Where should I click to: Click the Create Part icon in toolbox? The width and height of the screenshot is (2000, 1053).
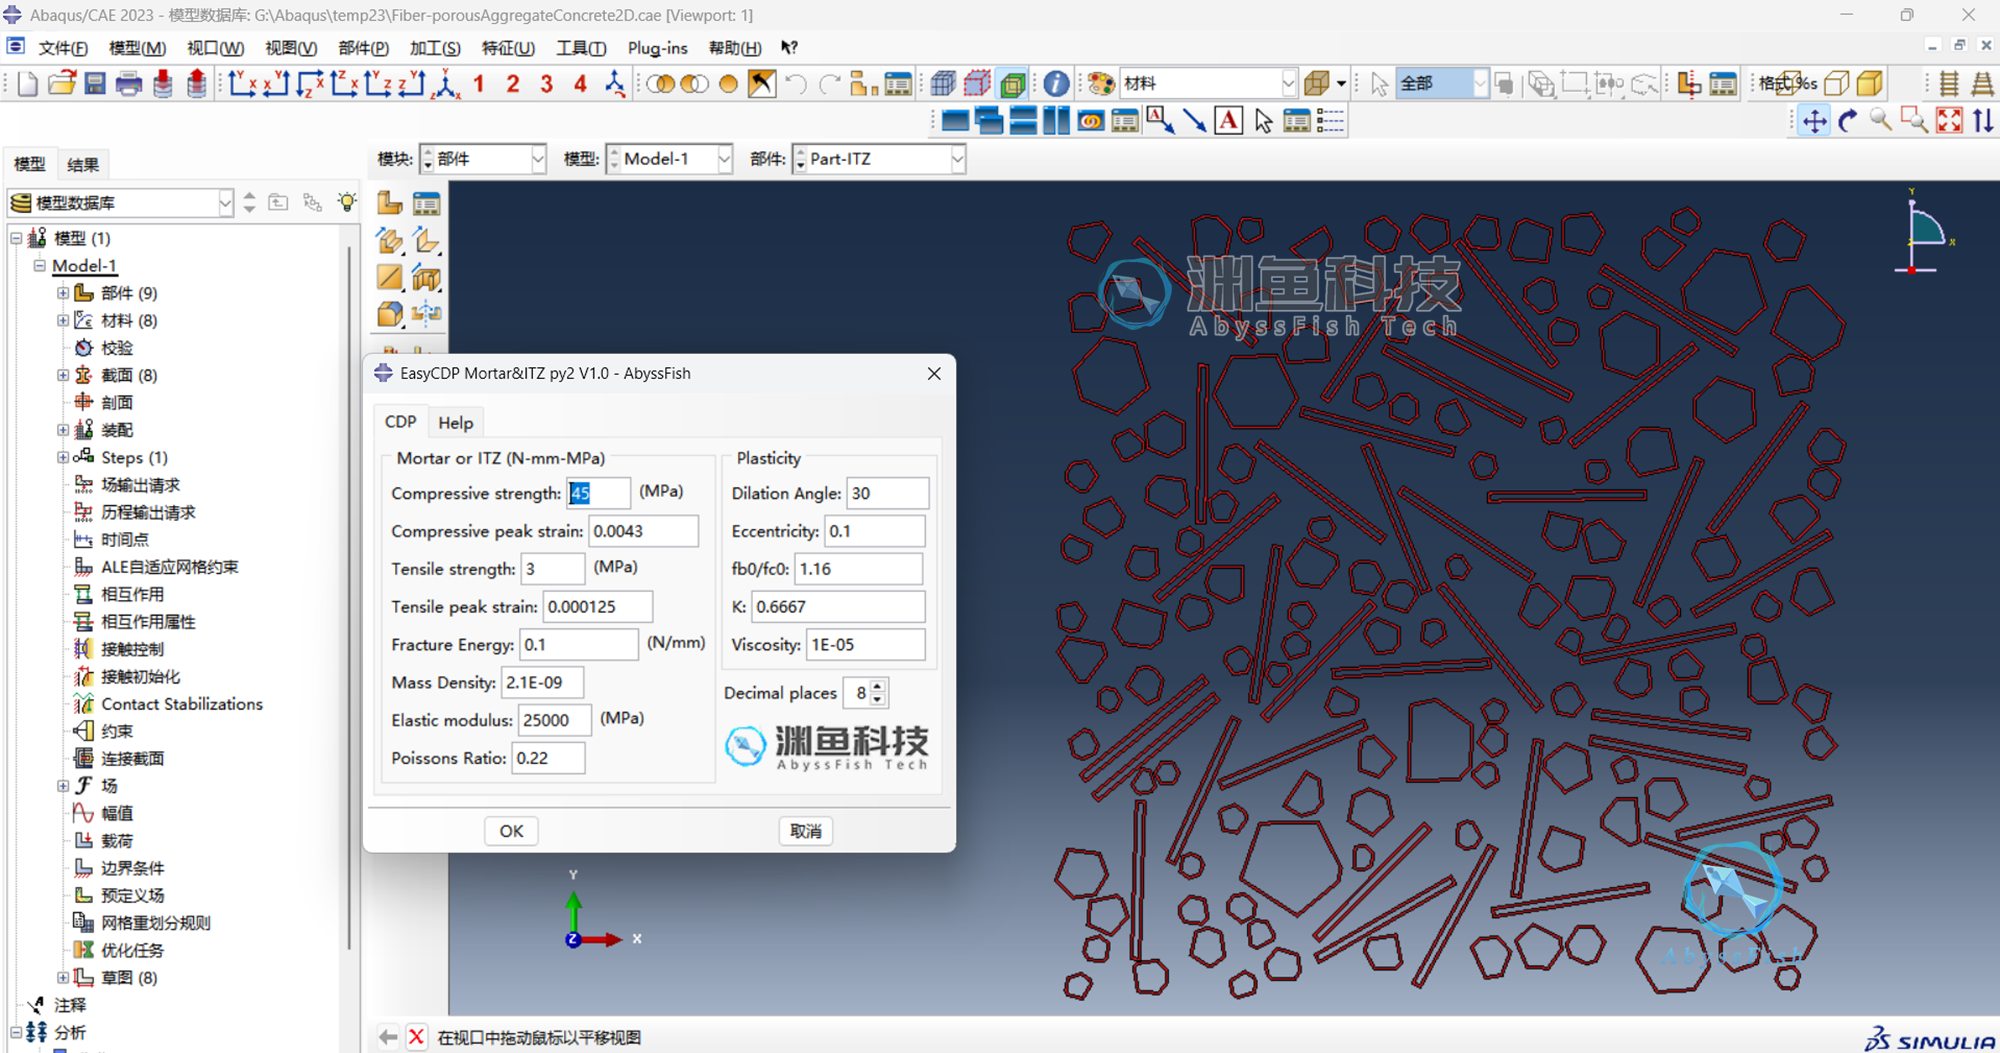click(x=390, y=204)
